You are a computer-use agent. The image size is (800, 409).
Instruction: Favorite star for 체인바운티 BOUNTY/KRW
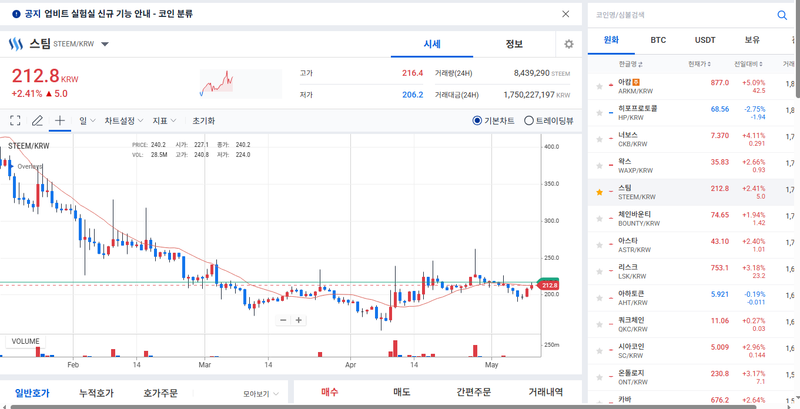(x=599, y=219)
